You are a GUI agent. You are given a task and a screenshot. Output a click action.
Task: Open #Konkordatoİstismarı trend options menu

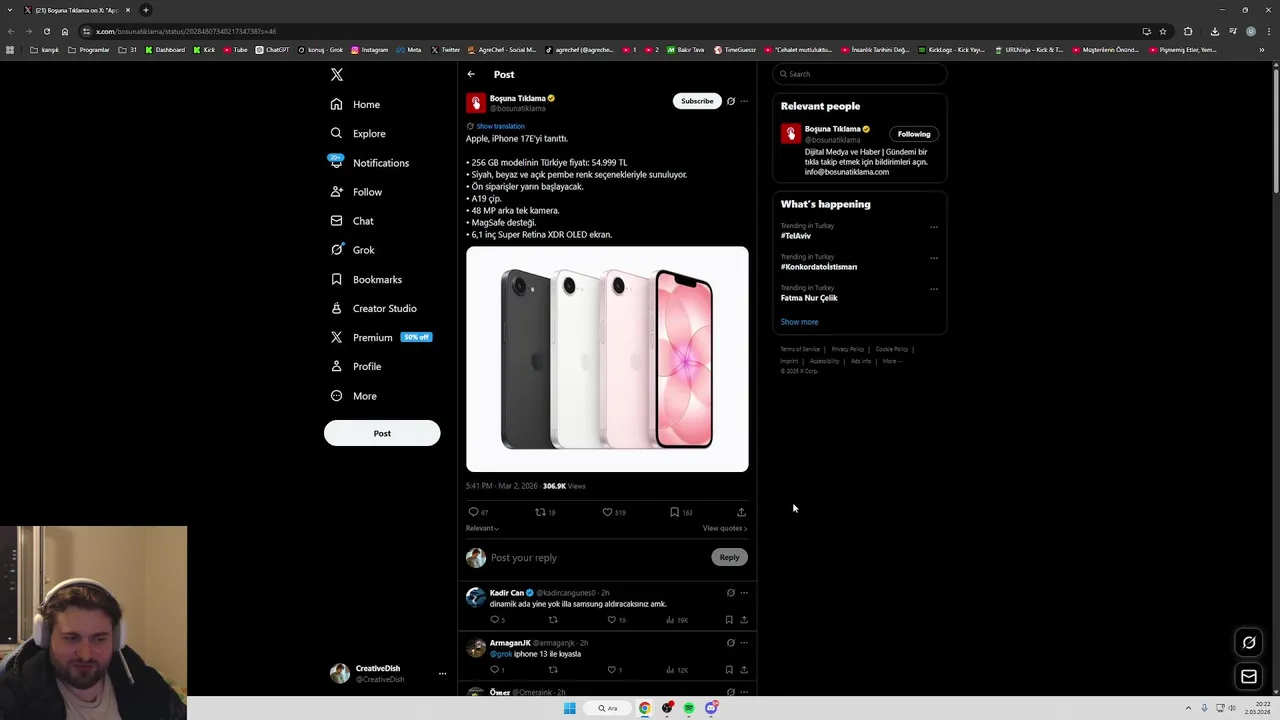[934, 258]
